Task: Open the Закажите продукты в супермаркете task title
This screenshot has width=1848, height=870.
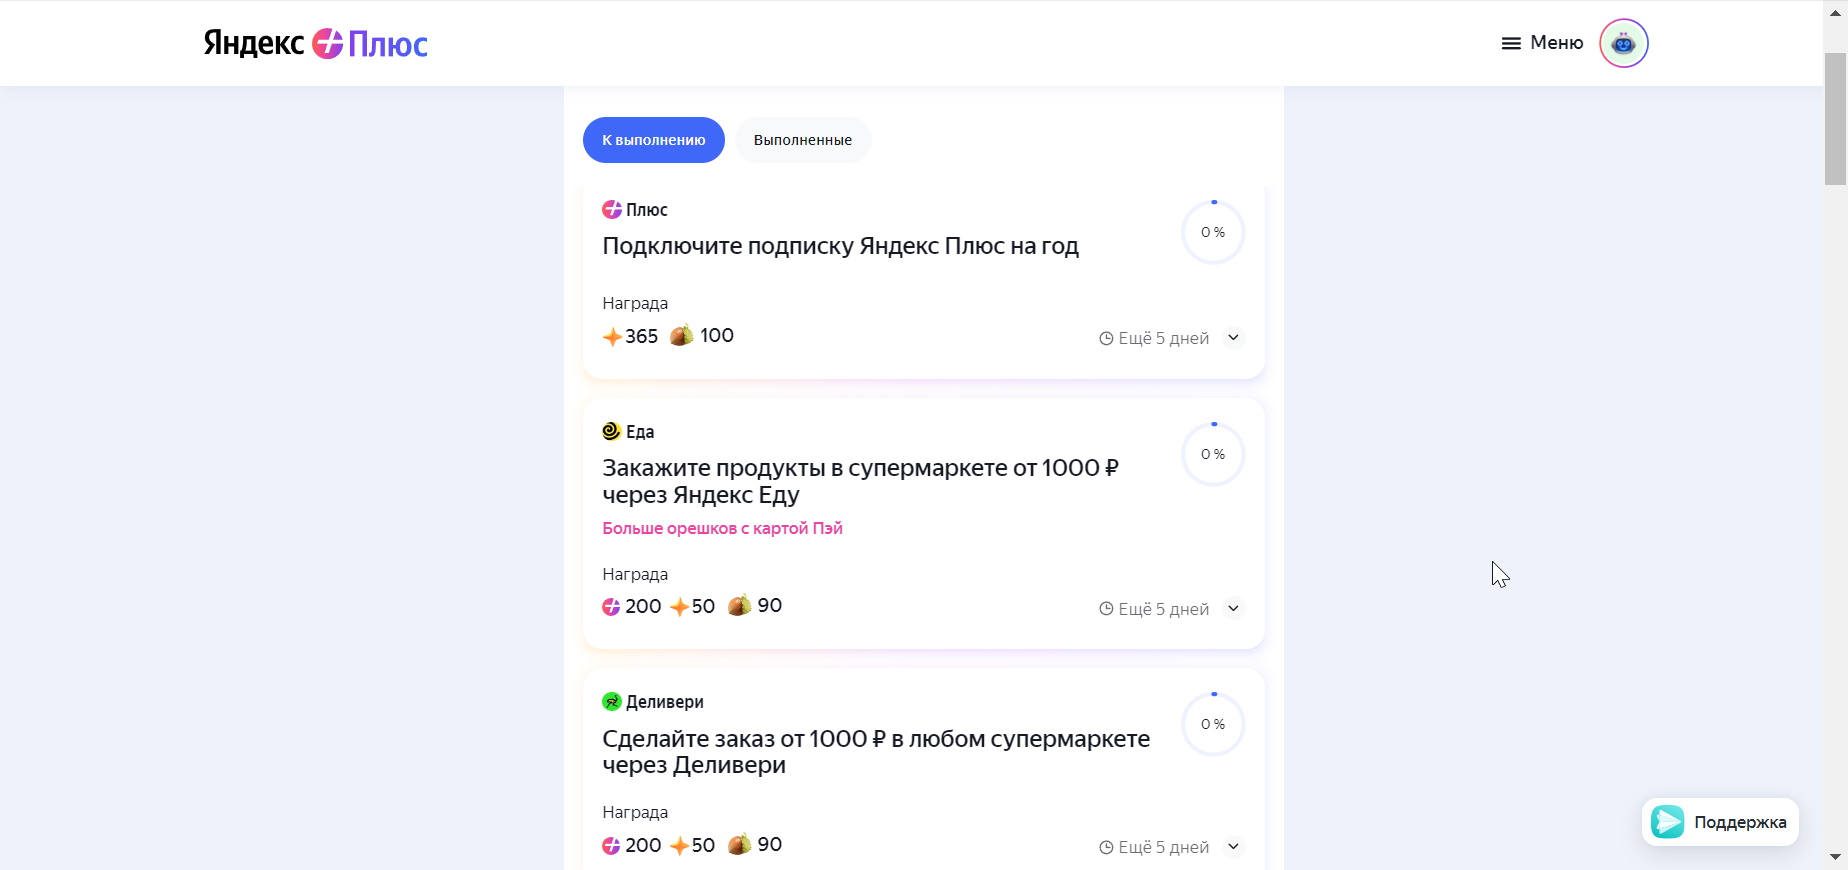Action: [860, 481]
